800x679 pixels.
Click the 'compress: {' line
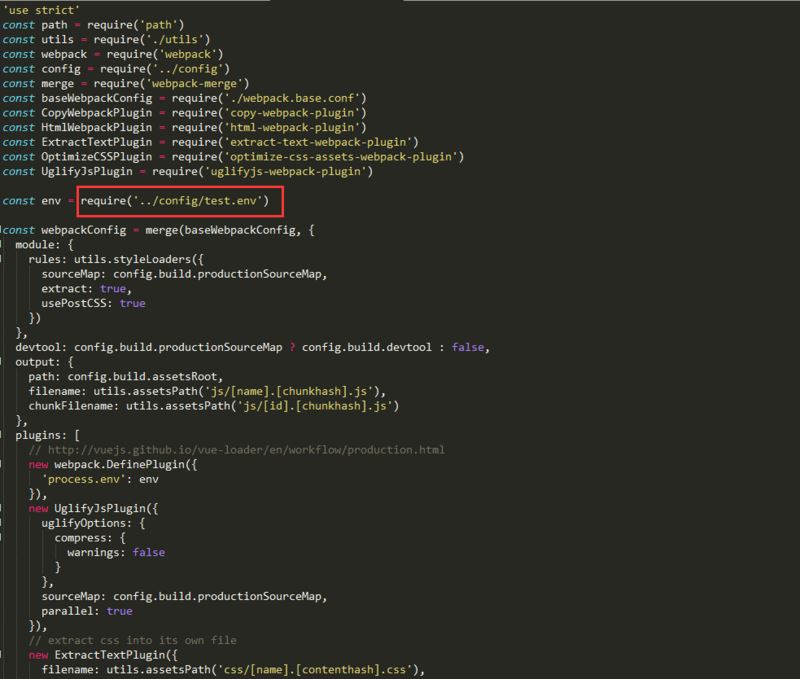90,538
